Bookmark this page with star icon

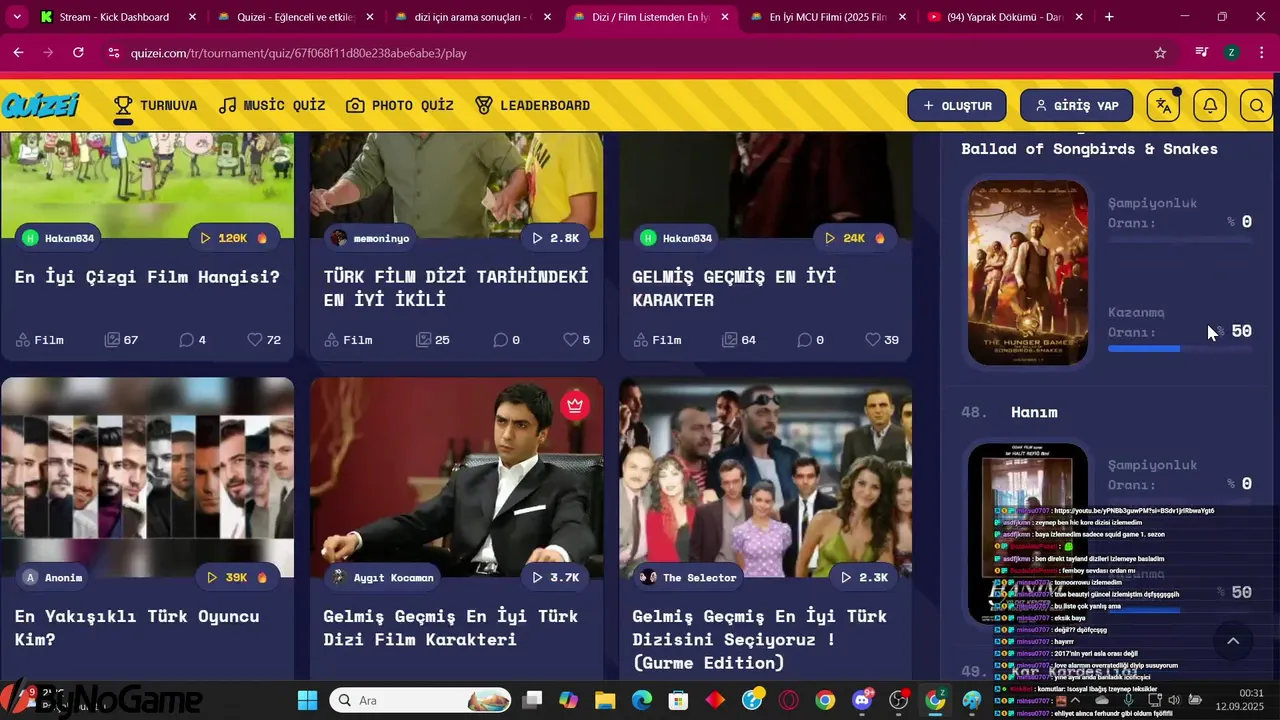click(1160, 52)
